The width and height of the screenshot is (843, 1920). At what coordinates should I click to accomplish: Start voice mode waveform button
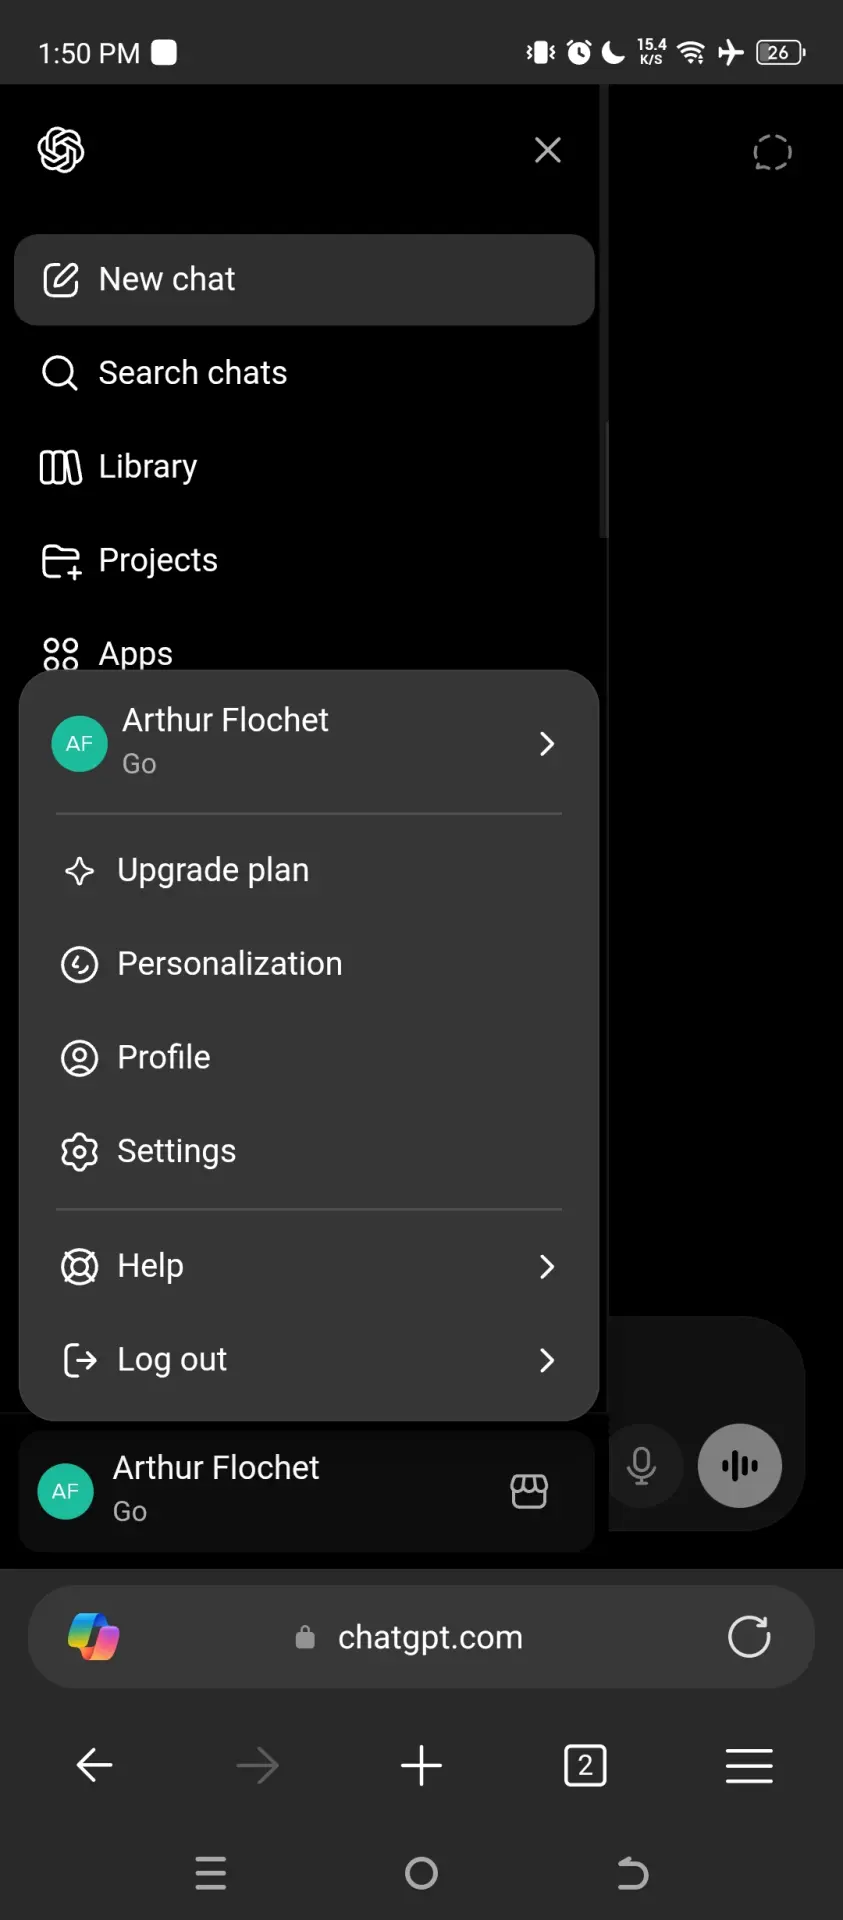(740, 1466)
